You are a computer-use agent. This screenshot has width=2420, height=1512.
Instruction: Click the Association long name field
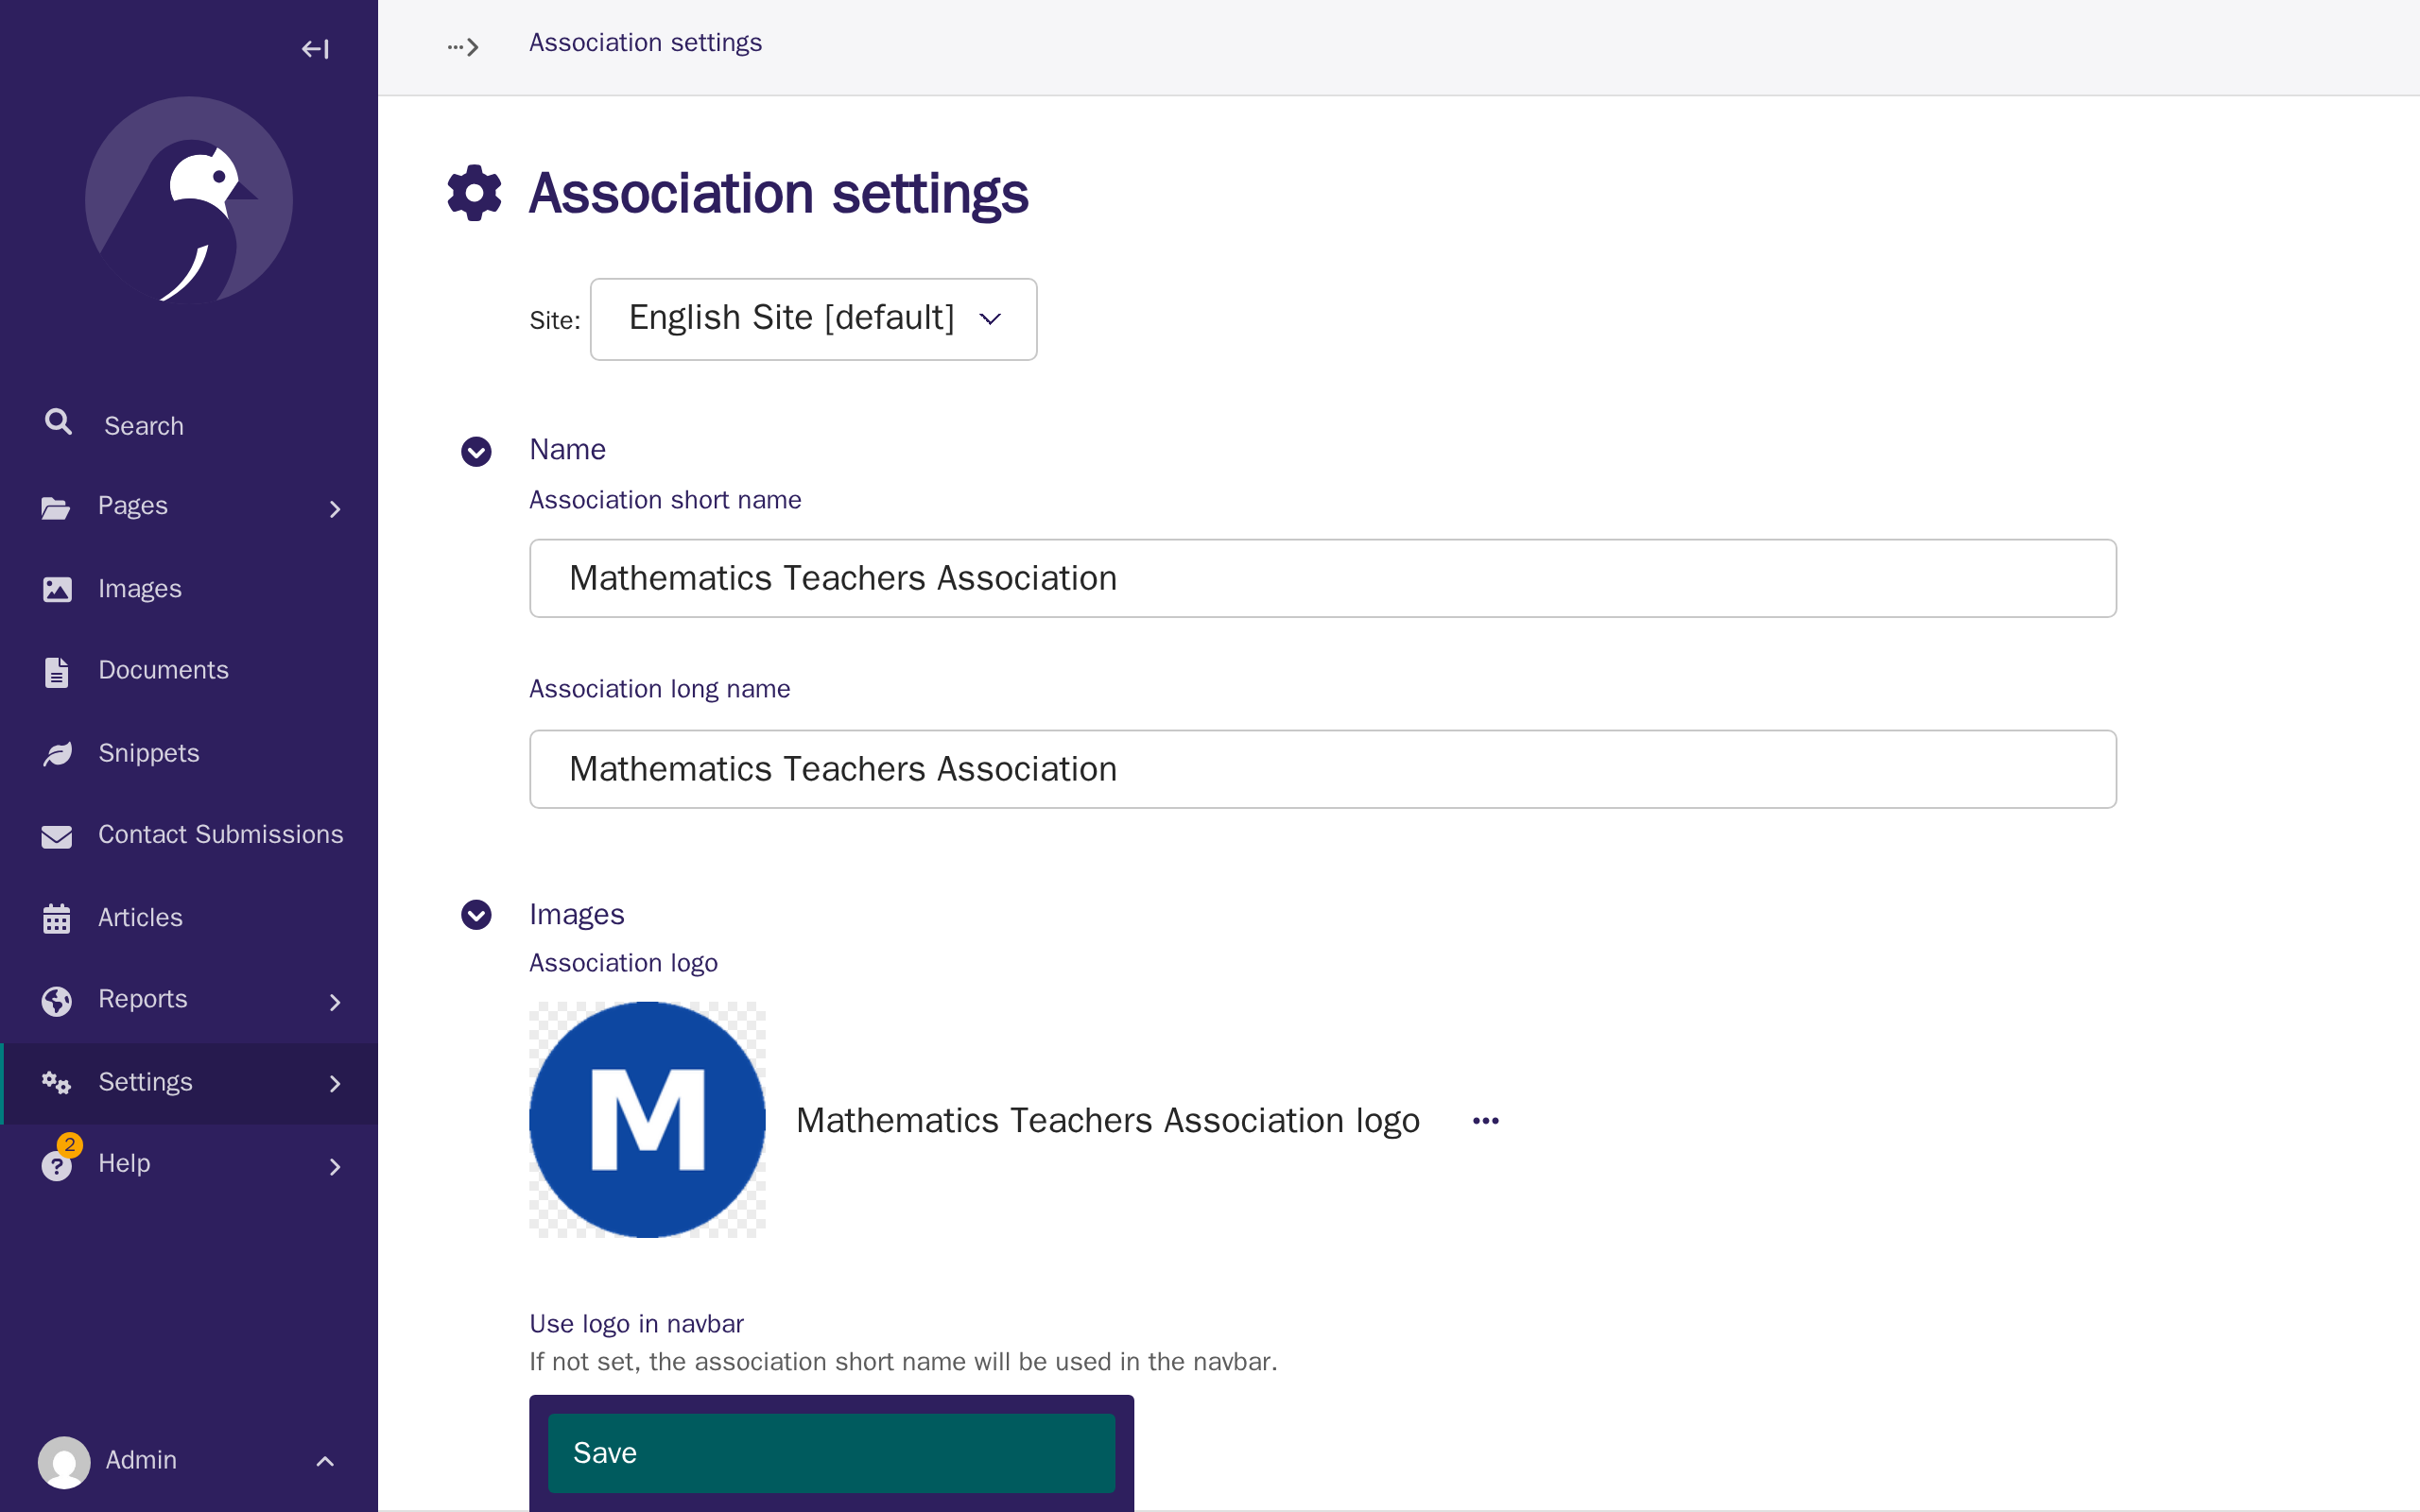[1322, 769]
